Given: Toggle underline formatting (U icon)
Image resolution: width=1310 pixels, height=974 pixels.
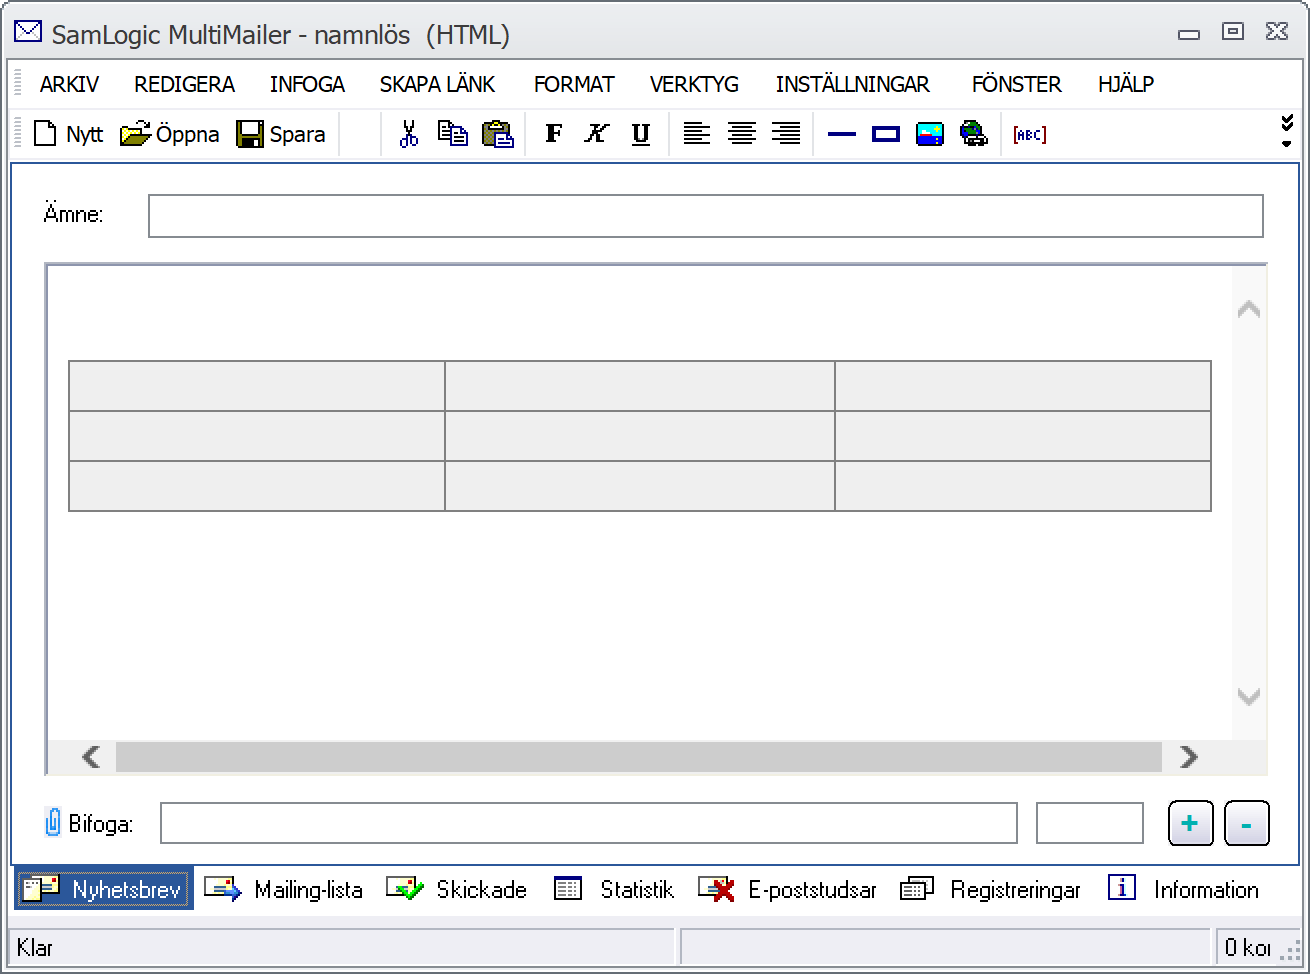Looking at the screenshot, I should point(641,134).
